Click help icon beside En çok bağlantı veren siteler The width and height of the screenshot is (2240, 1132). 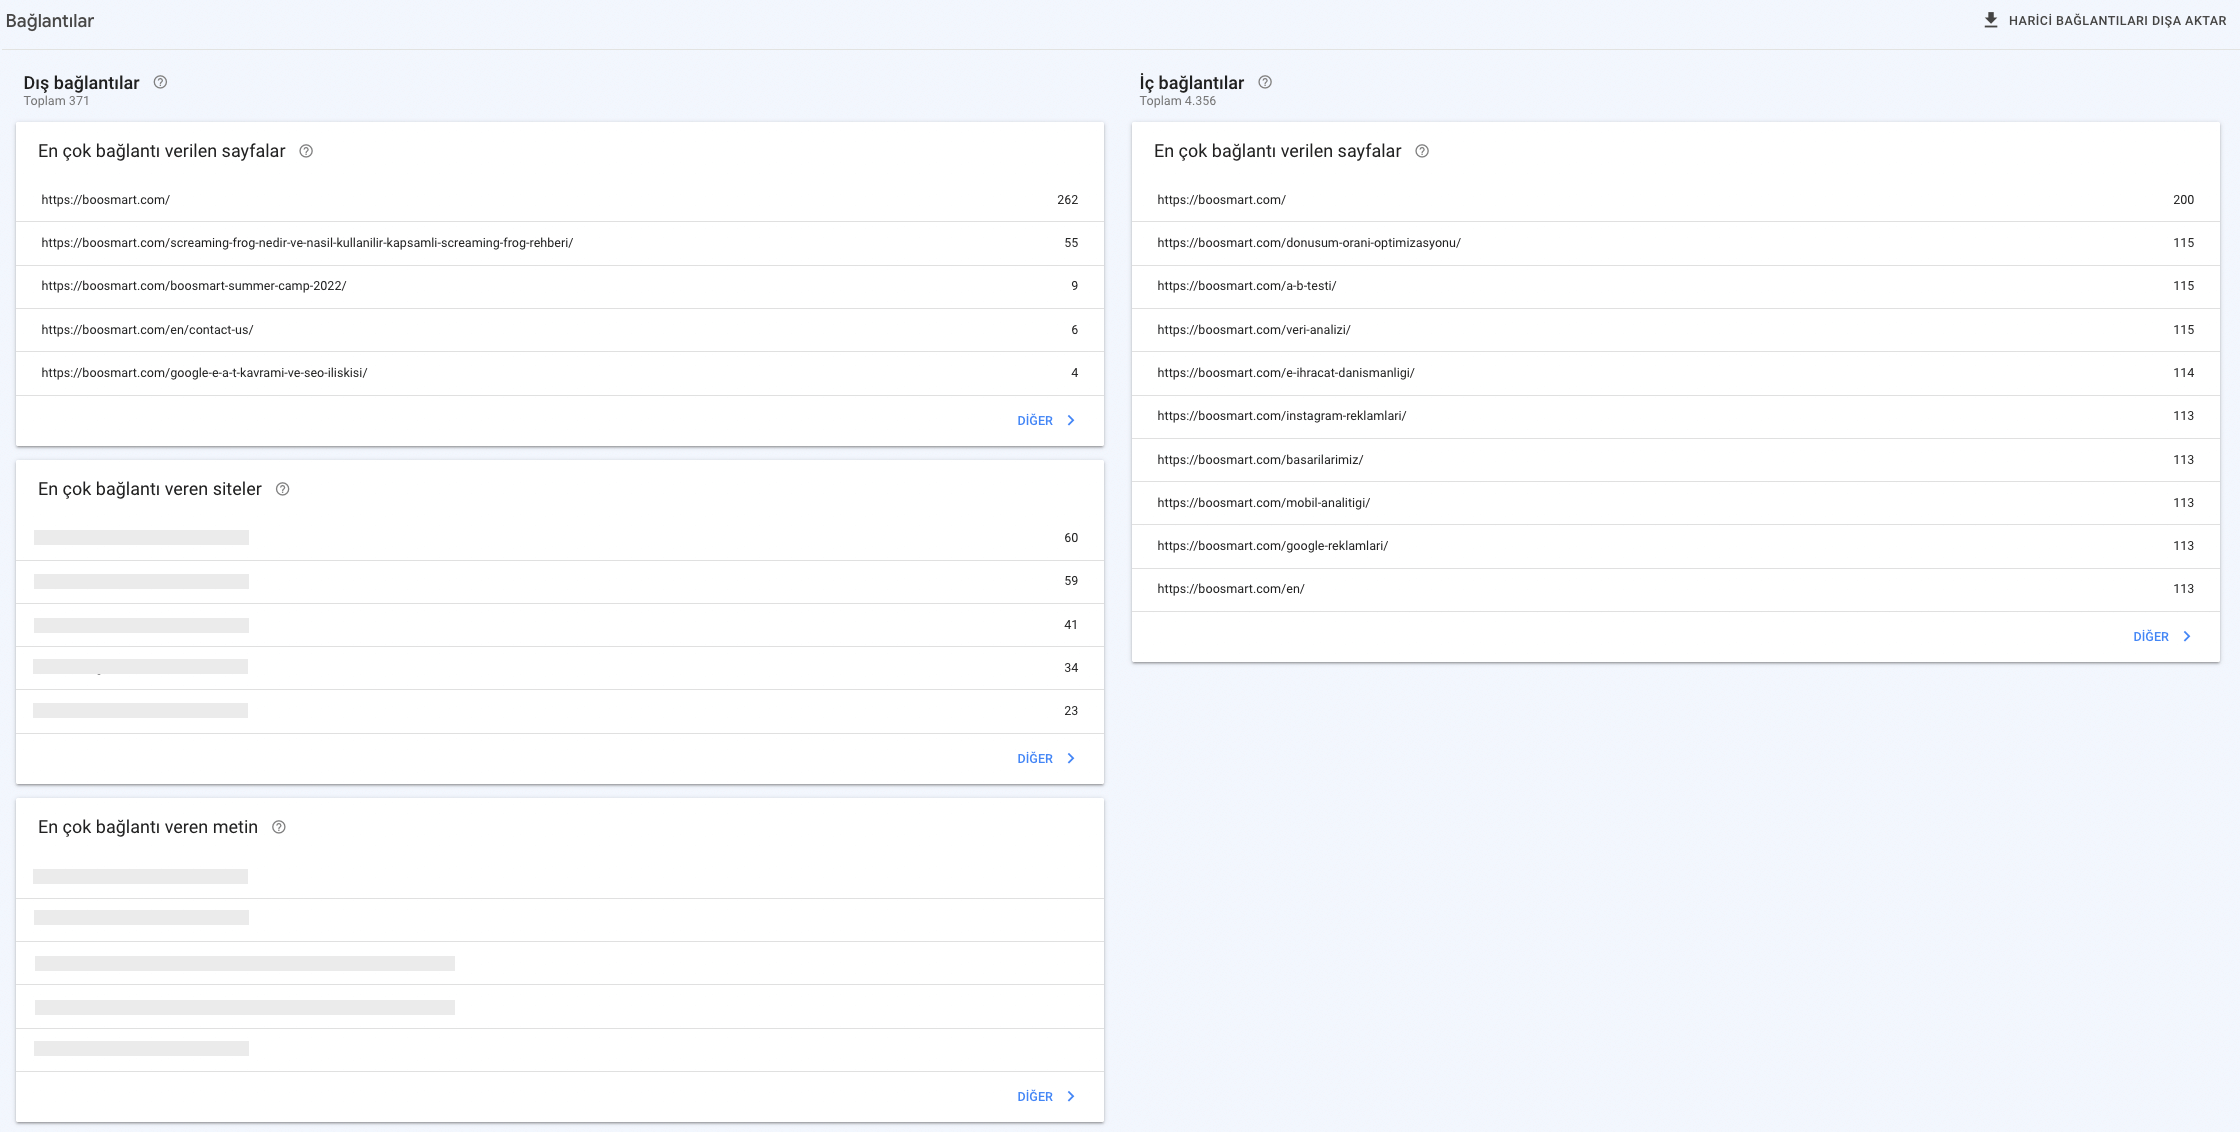pyautogui.click(x=282, y=489)
